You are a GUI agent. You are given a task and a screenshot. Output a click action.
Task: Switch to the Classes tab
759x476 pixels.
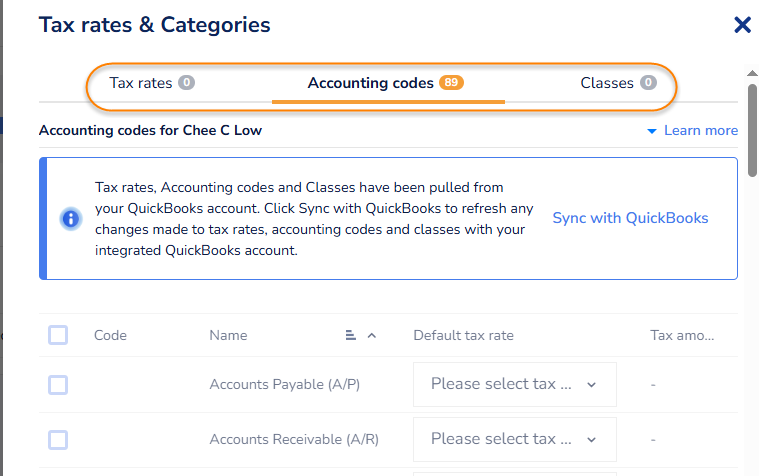pos(607,83)
